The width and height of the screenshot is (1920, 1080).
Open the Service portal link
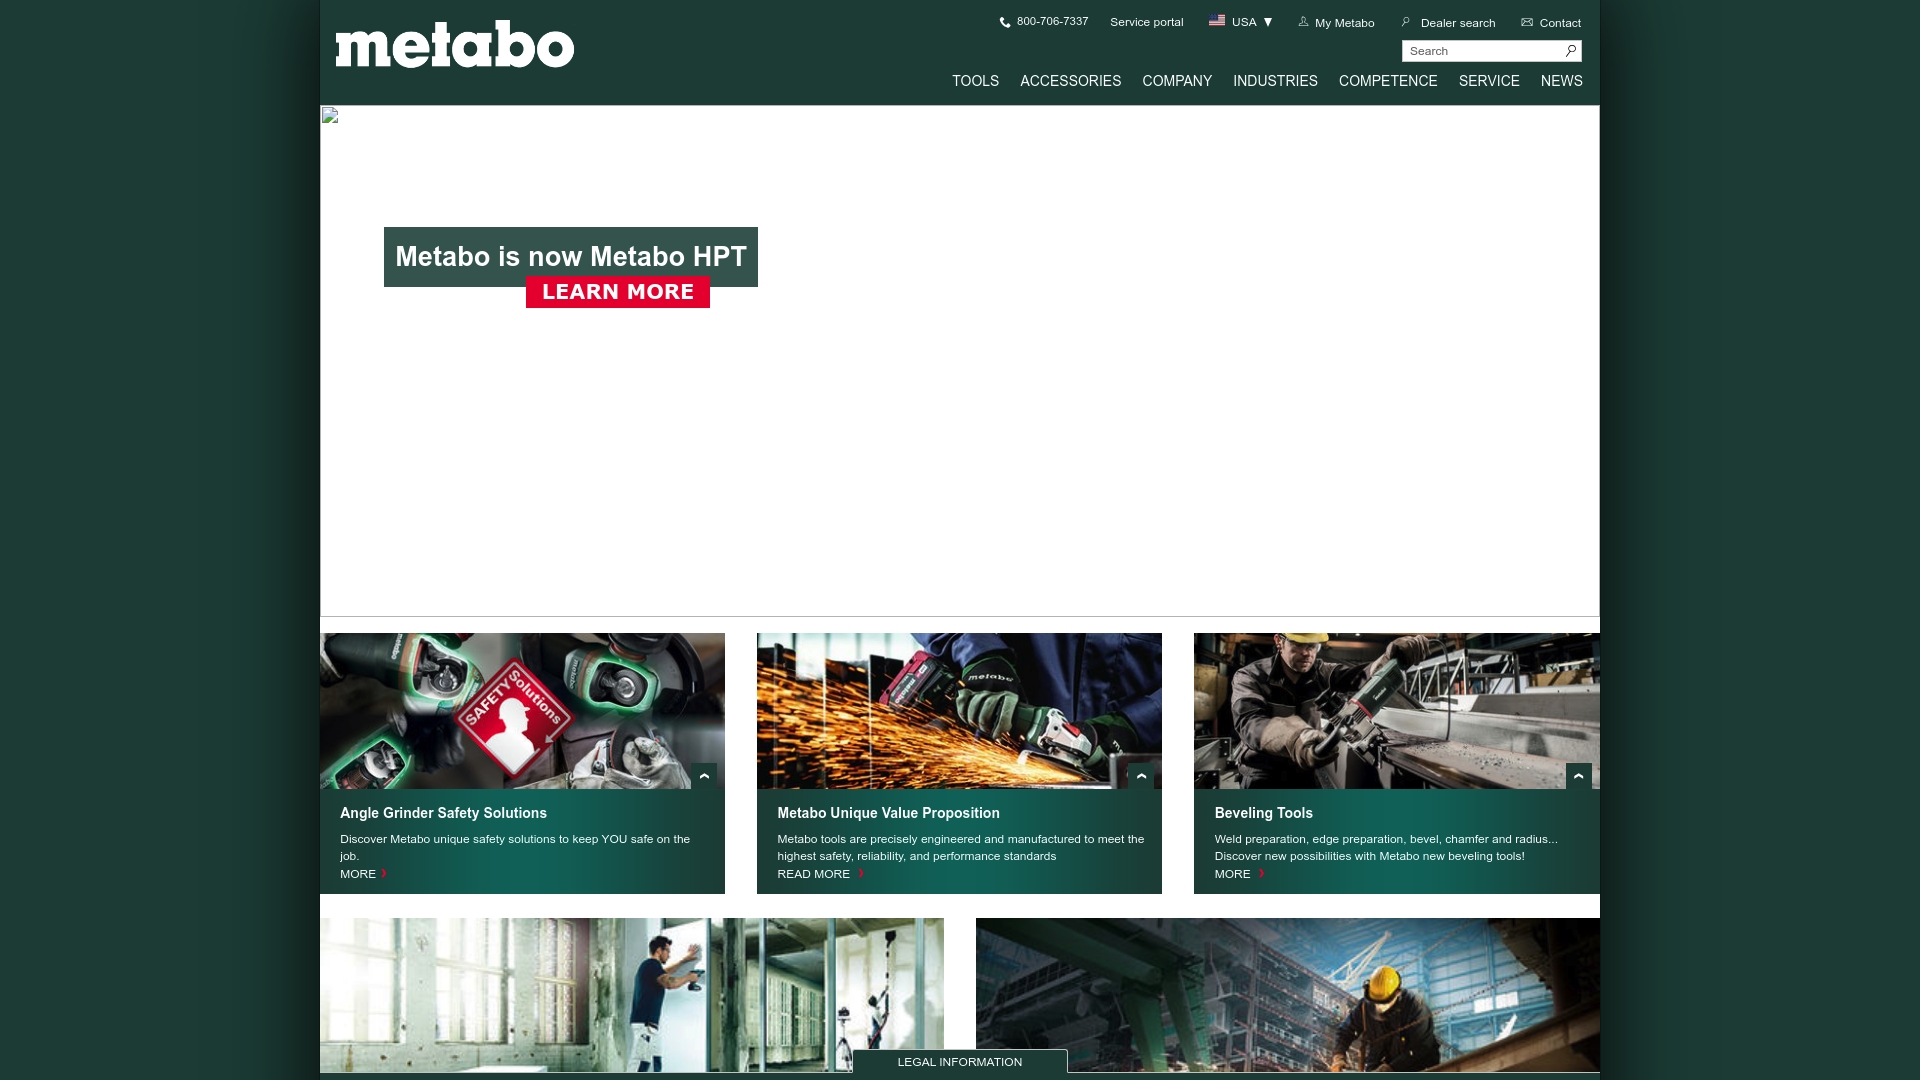tap(1146, 22)
